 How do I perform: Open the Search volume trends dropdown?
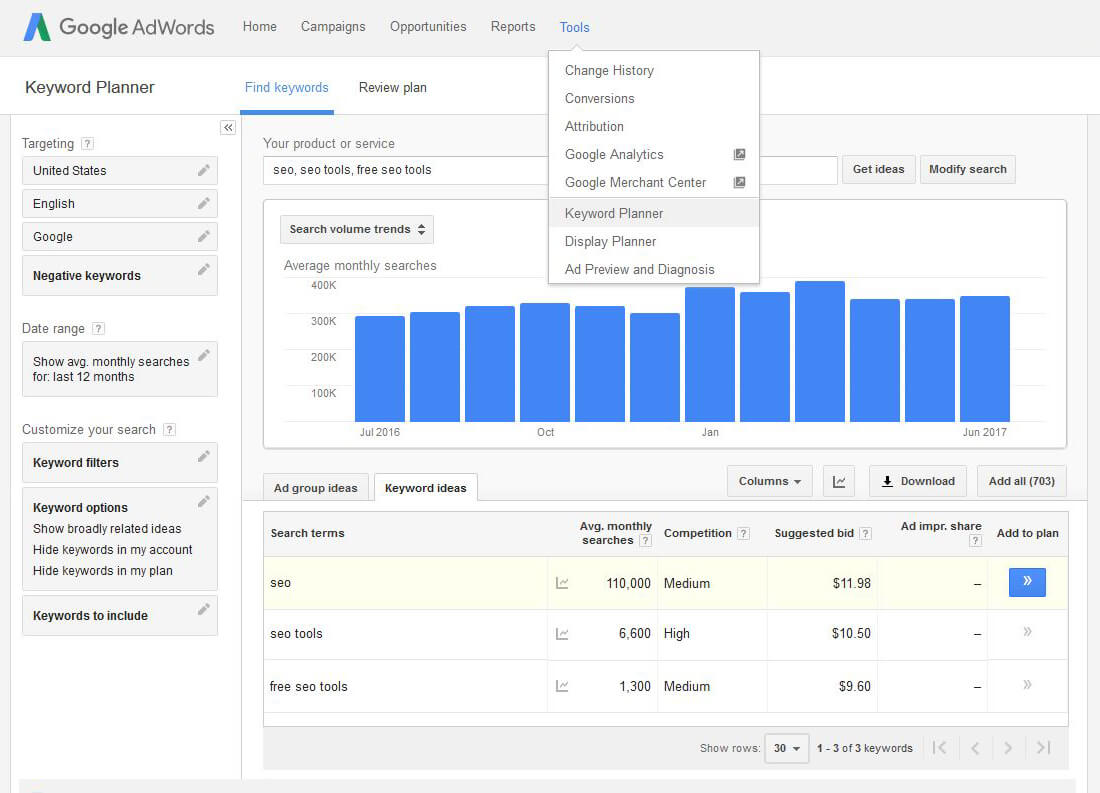(x=356, y=229)
